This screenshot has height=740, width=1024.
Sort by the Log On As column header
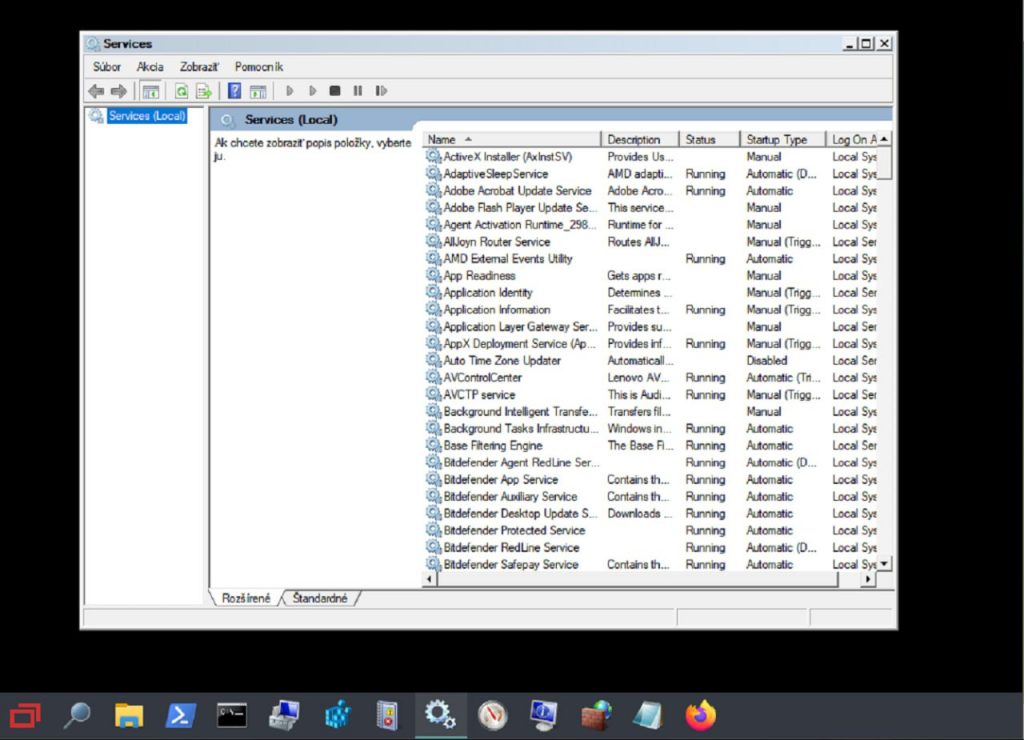coord(852,139)
